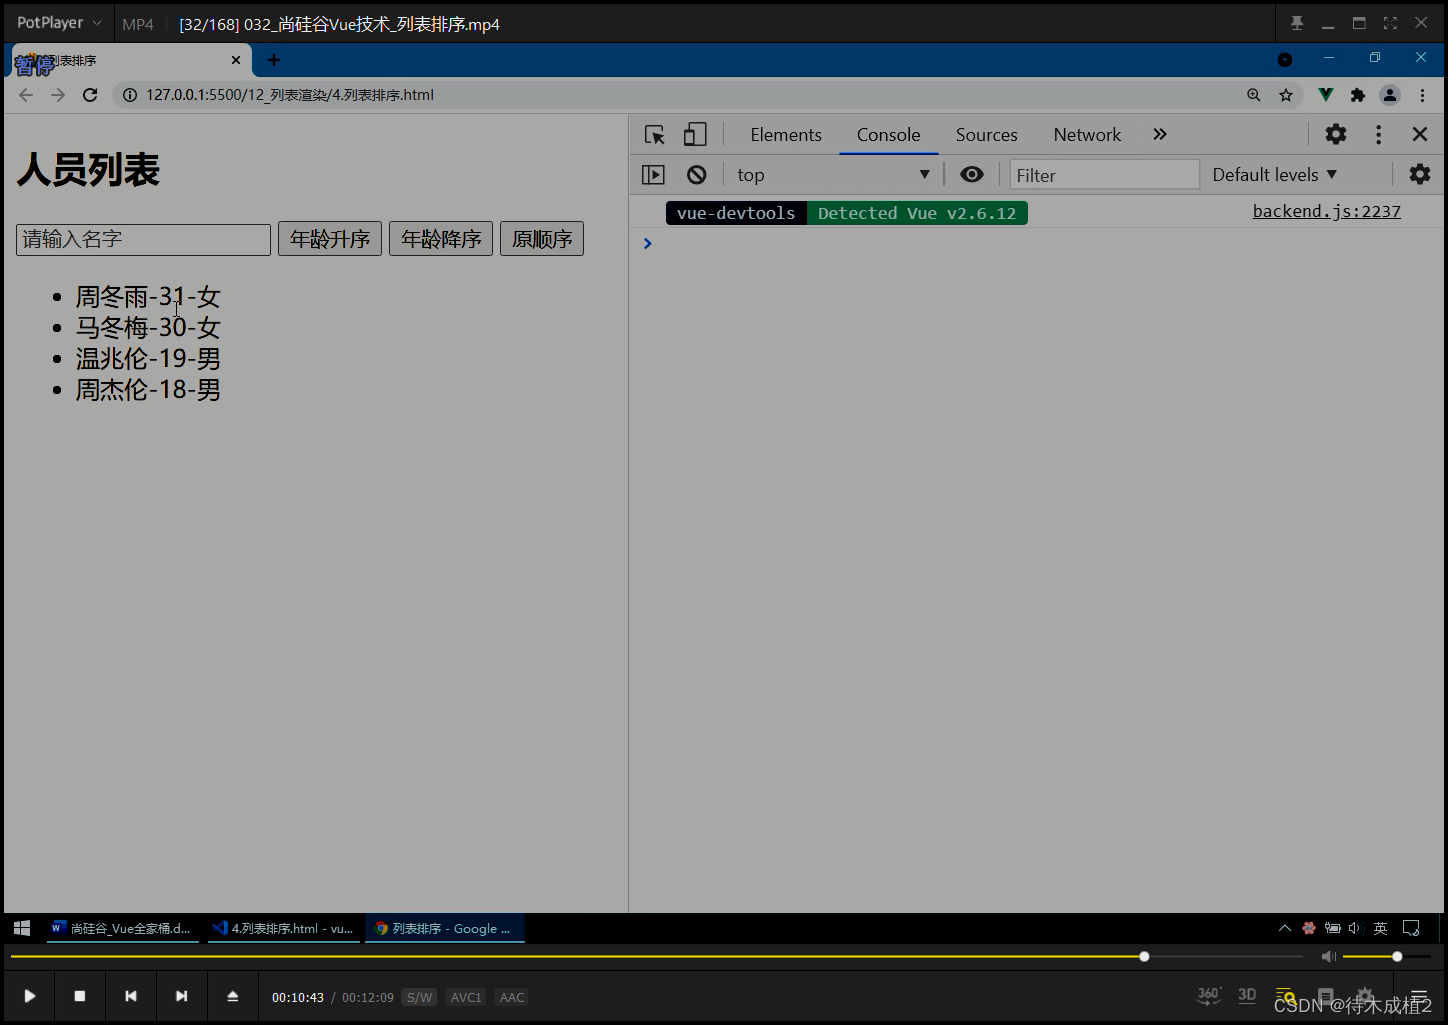Click the site information icon in address bar
This screenshot has height=1025, width=1448.
point(130,95)
